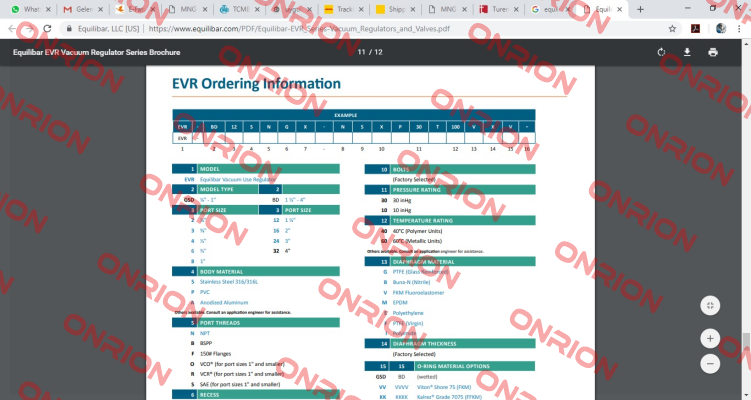
Task: Click the BOLTS section header
Action: pos(450,169)
